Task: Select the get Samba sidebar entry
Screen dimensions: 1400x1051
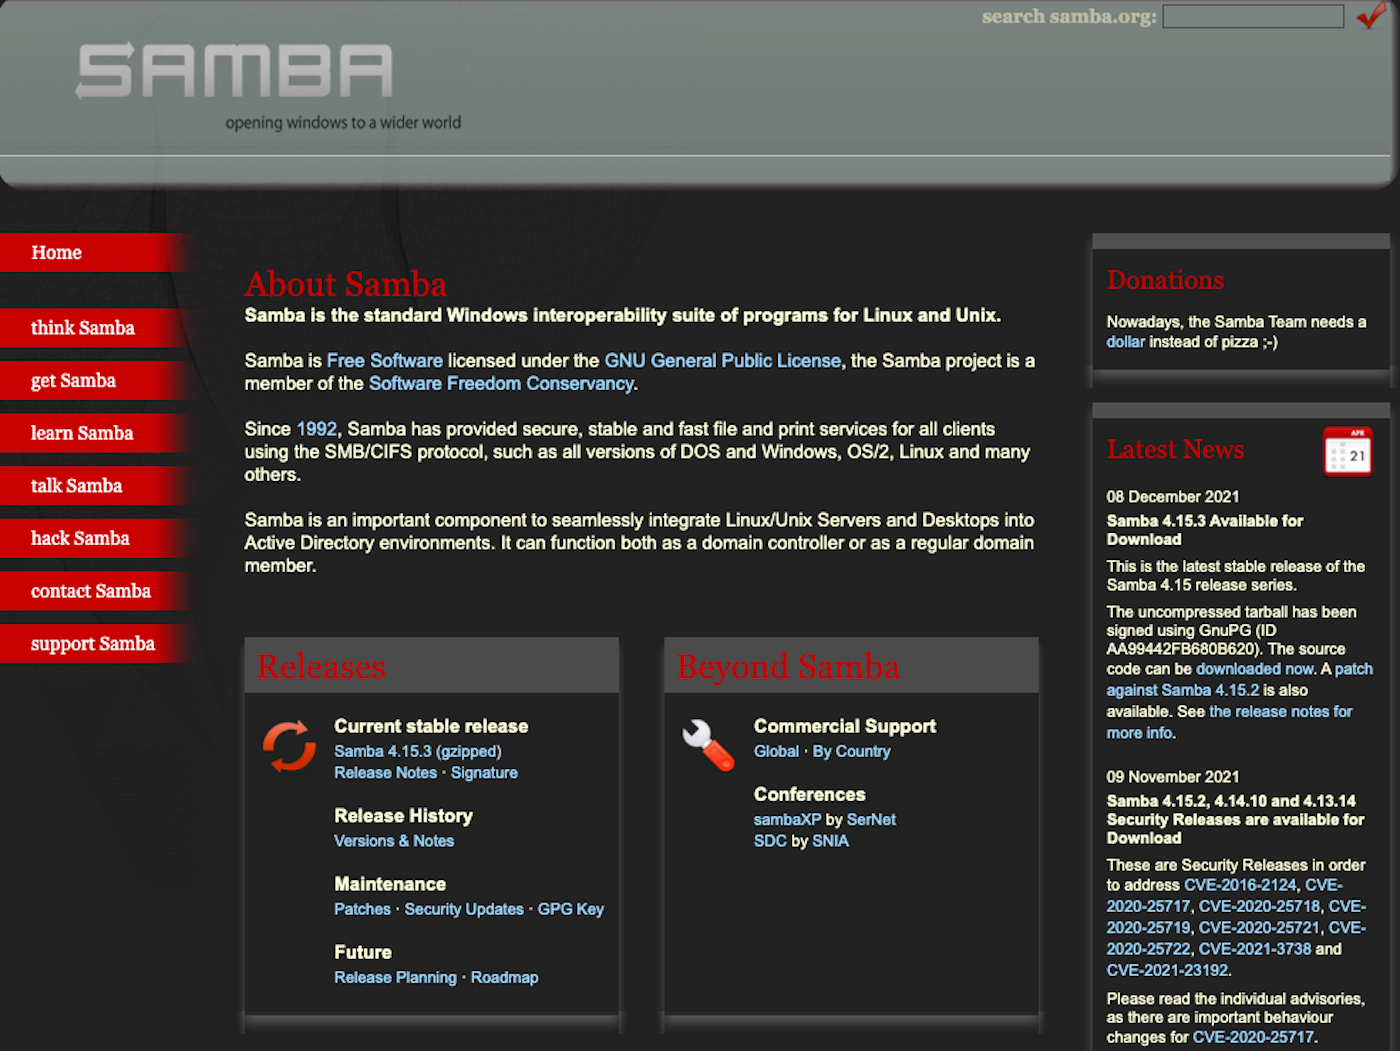Action: tap(74, 380)
